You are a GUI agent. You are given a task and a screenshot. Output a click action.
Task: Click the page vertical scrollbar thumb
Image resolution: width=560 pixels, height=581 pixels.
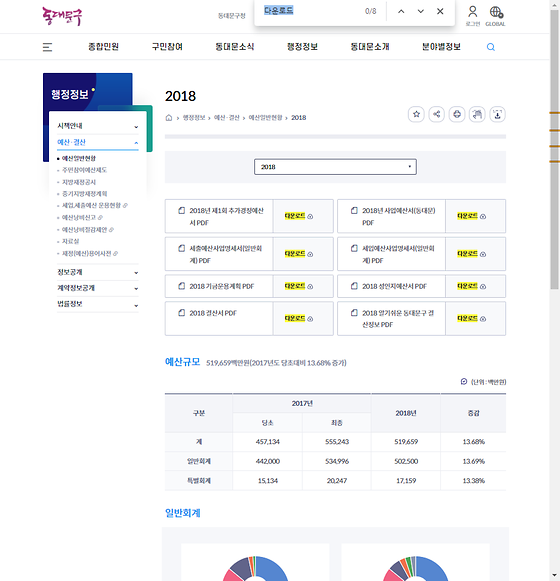point(554,148)
